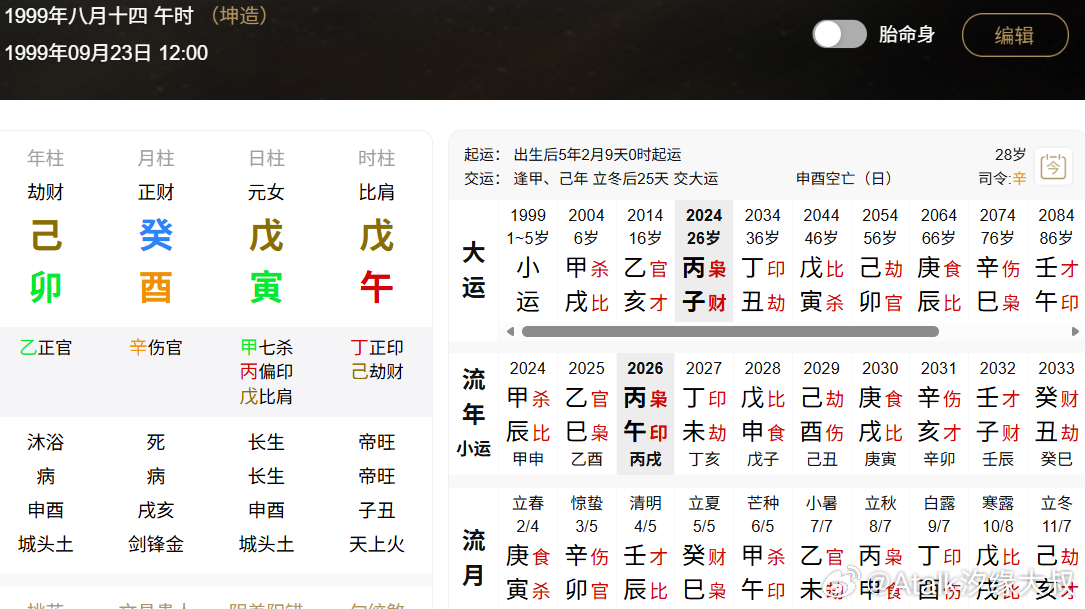Click the lunar date 1999年八月十四 午时

pos(99,15)
